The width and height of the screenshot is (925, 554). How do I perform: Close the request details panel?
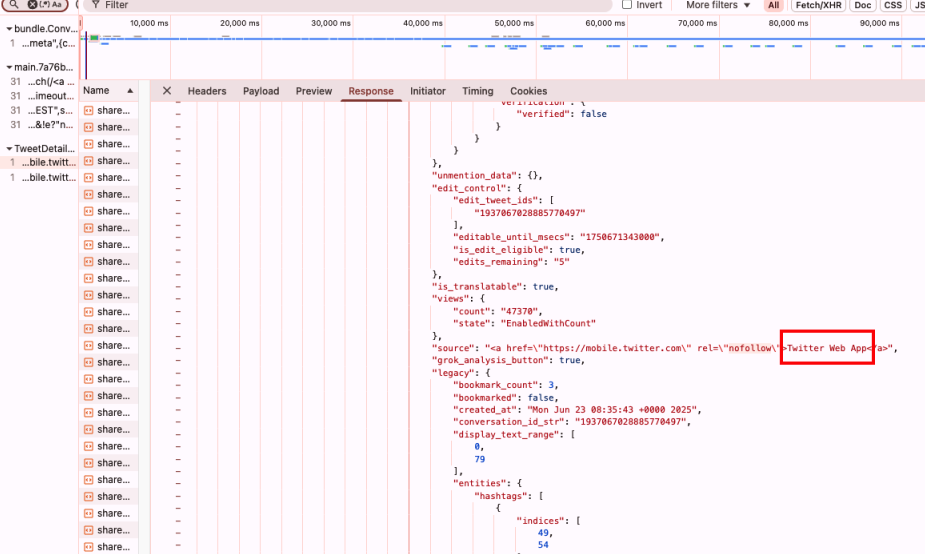[167, 91]
